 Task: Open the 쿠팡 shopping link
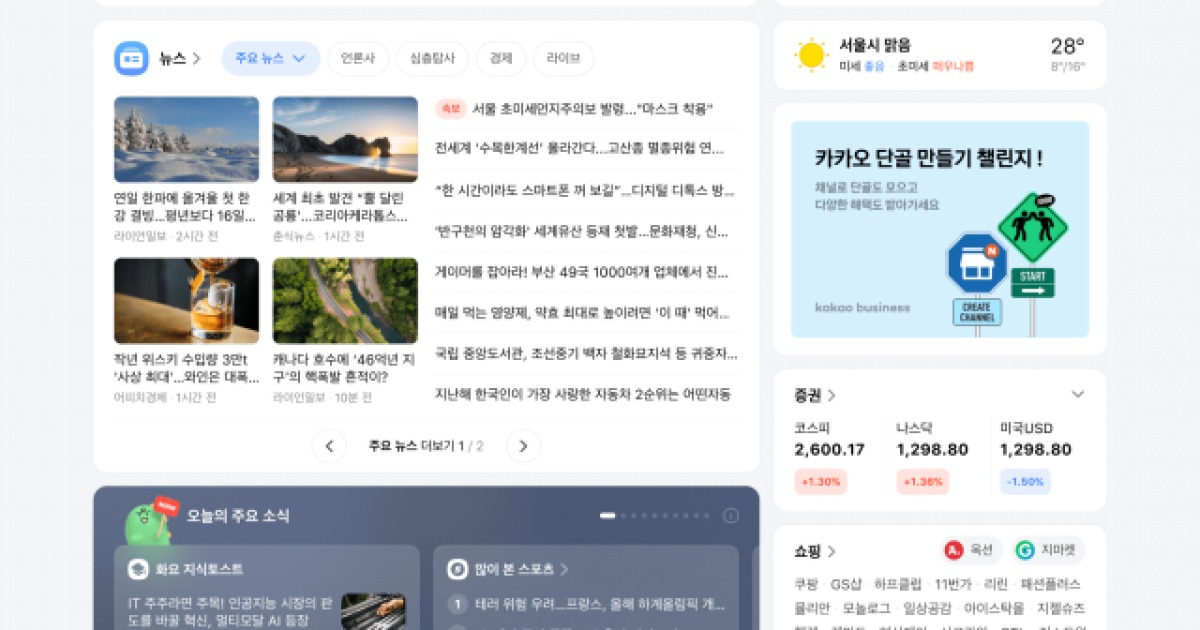pos(806,584)
